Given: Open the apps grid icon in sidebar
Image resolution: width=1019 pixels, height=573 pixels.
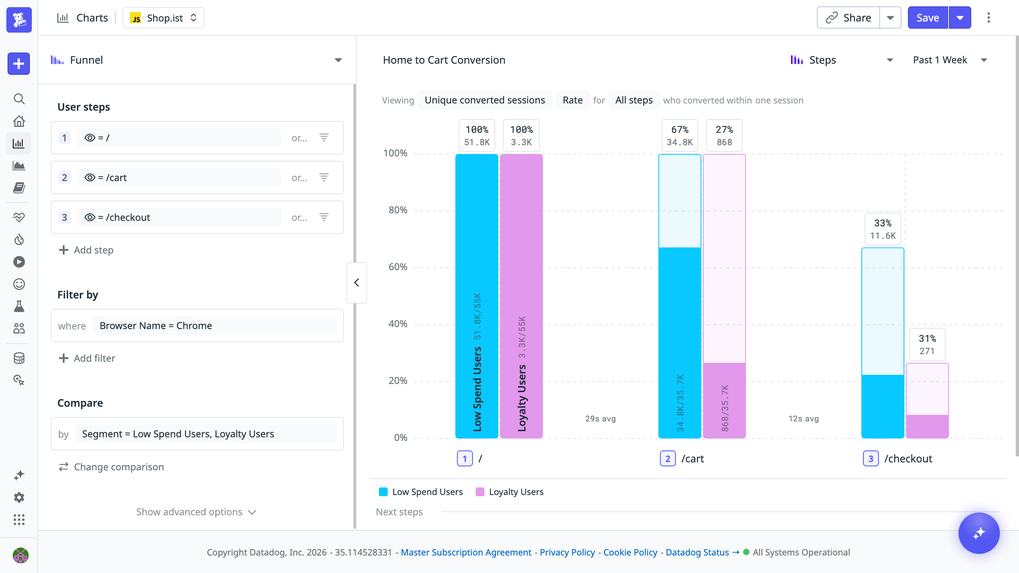Looking at the screenshot, I should (19, 520).
